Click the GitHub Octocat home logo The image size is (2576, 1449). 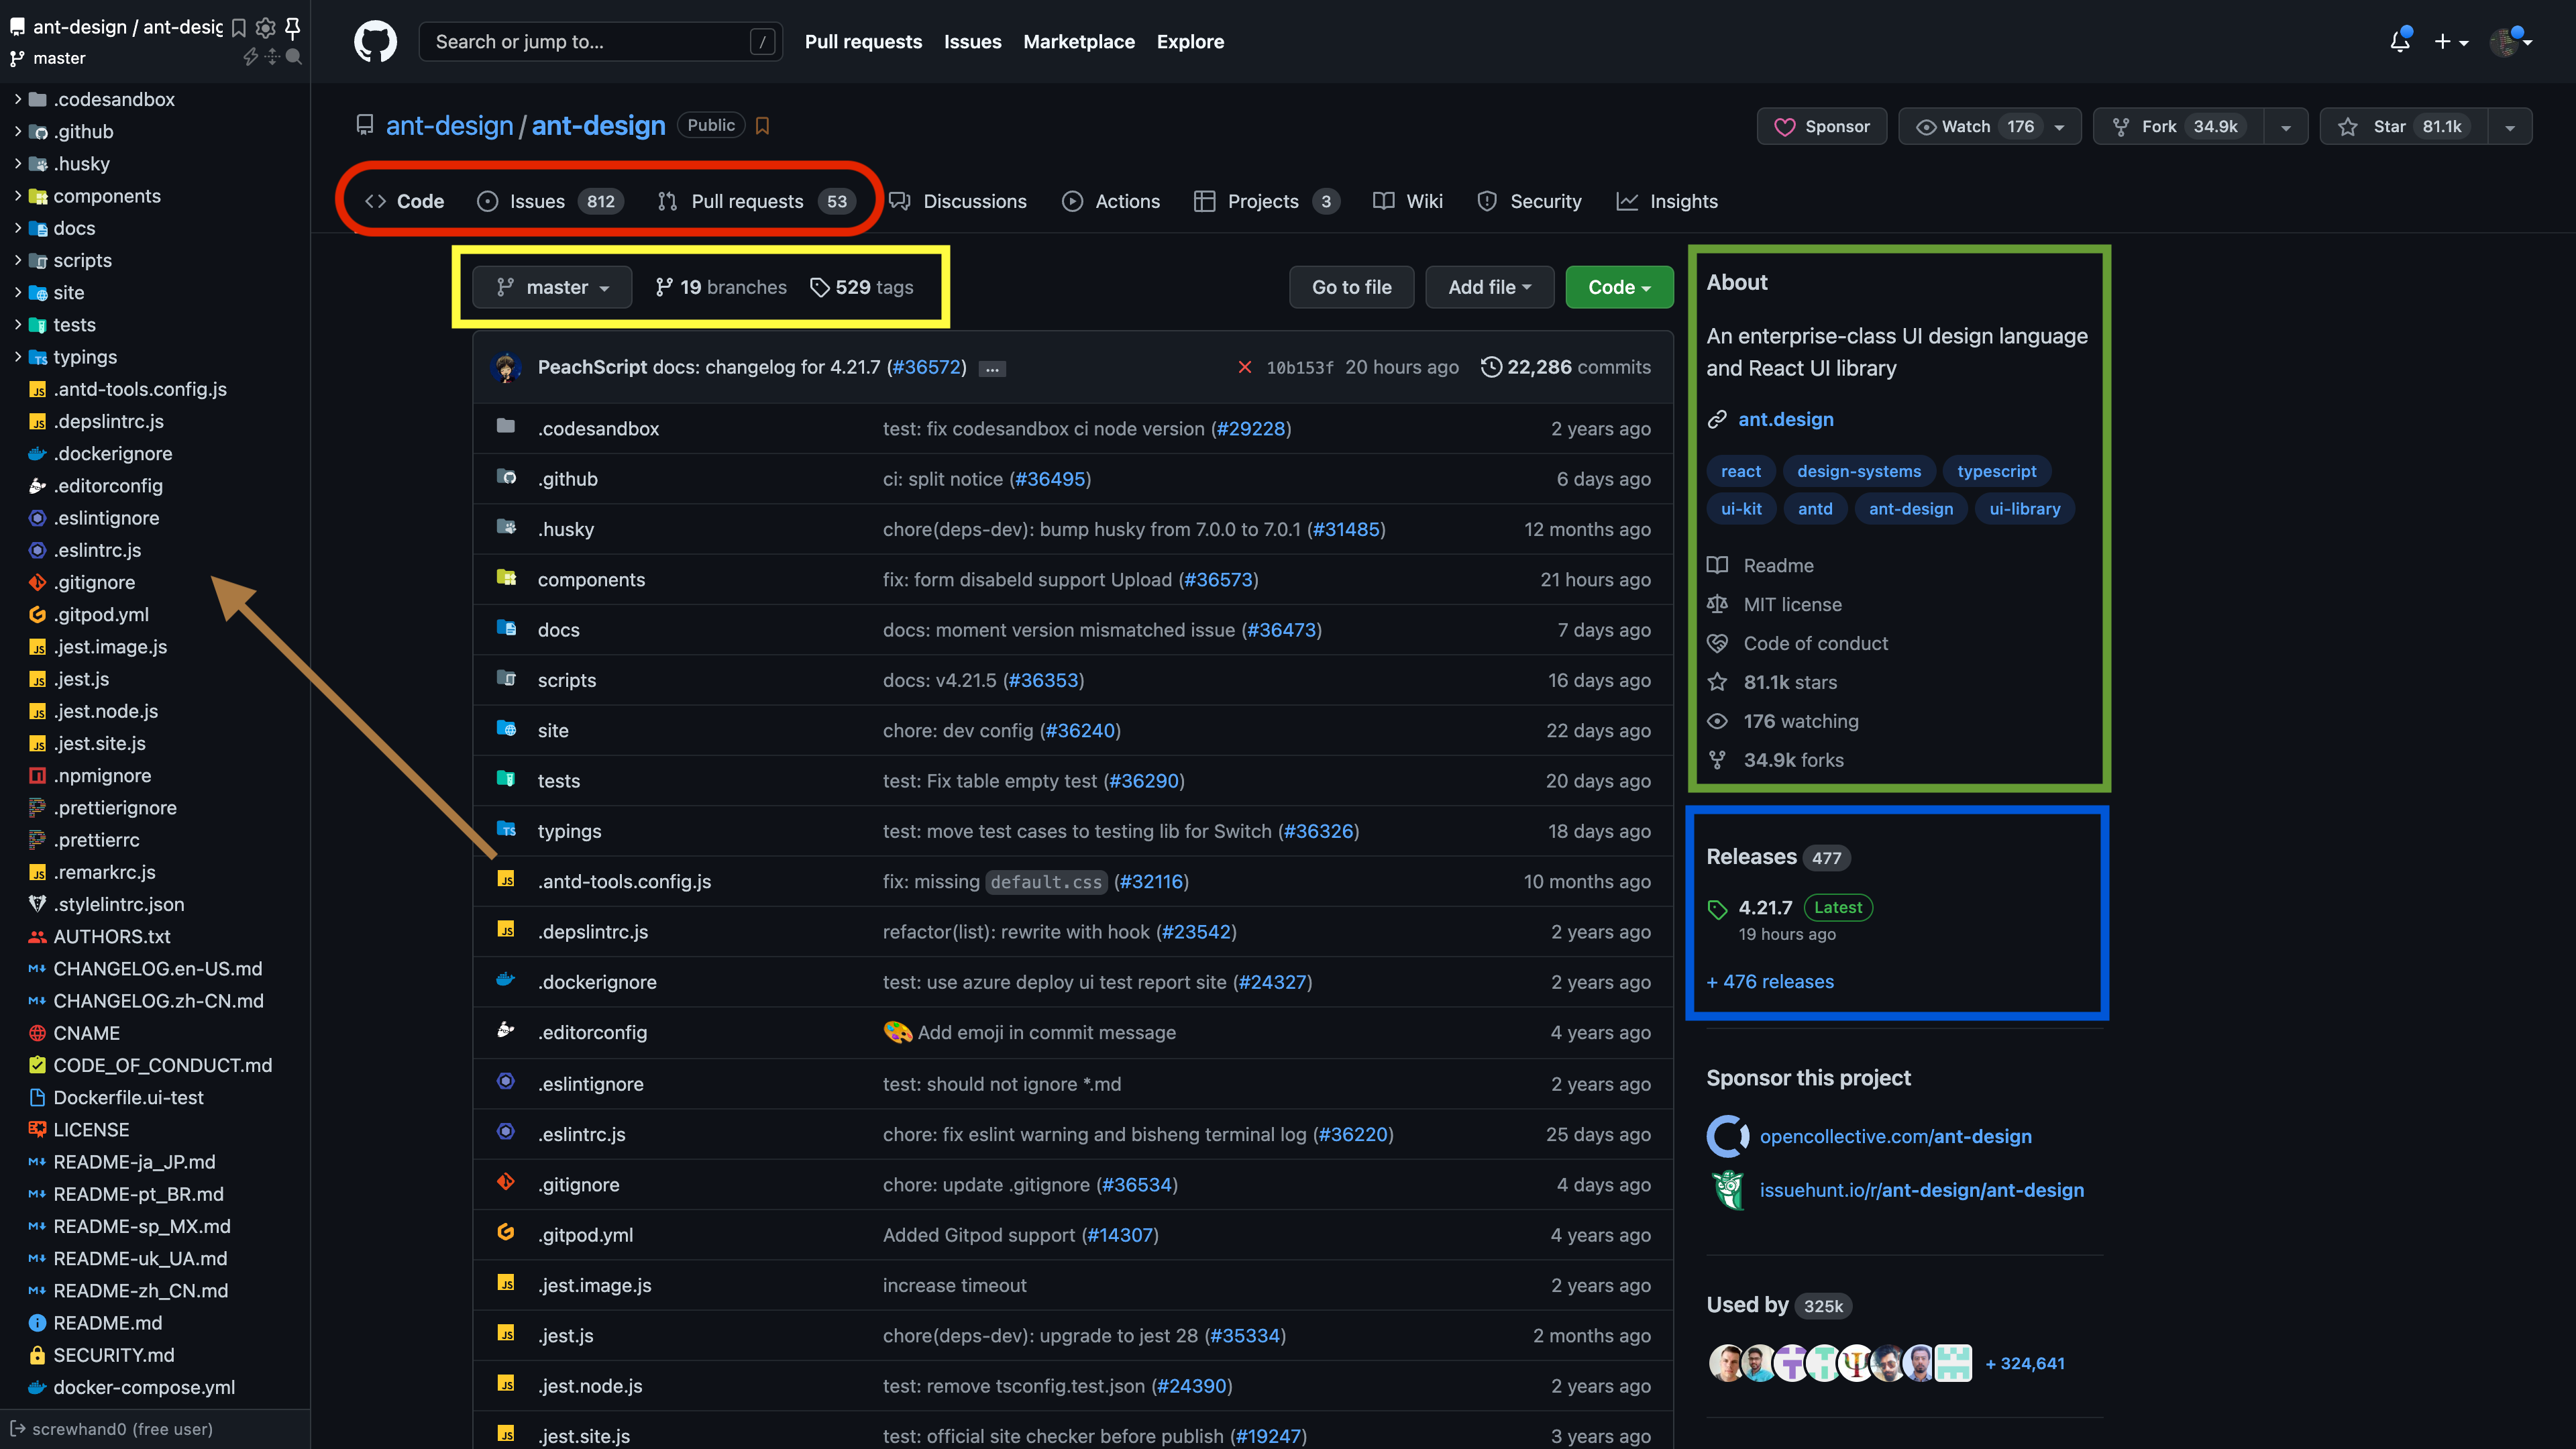coord(375,42)
